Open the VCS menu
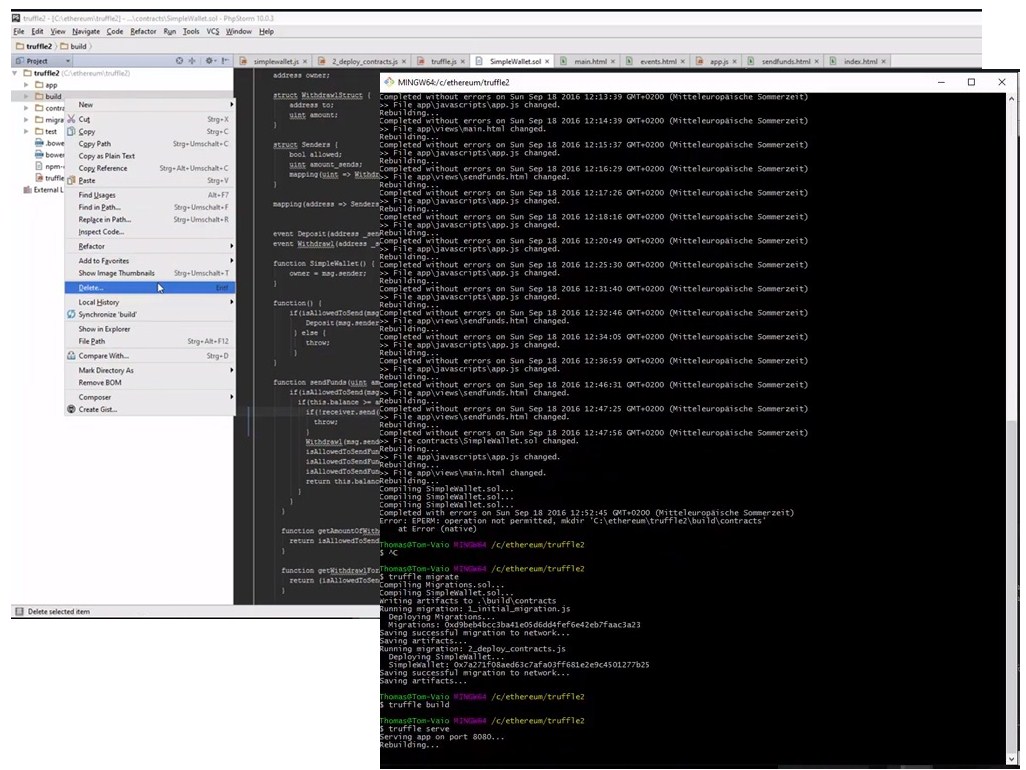Viewport: 1026px width, 770px height. point(213,31)
